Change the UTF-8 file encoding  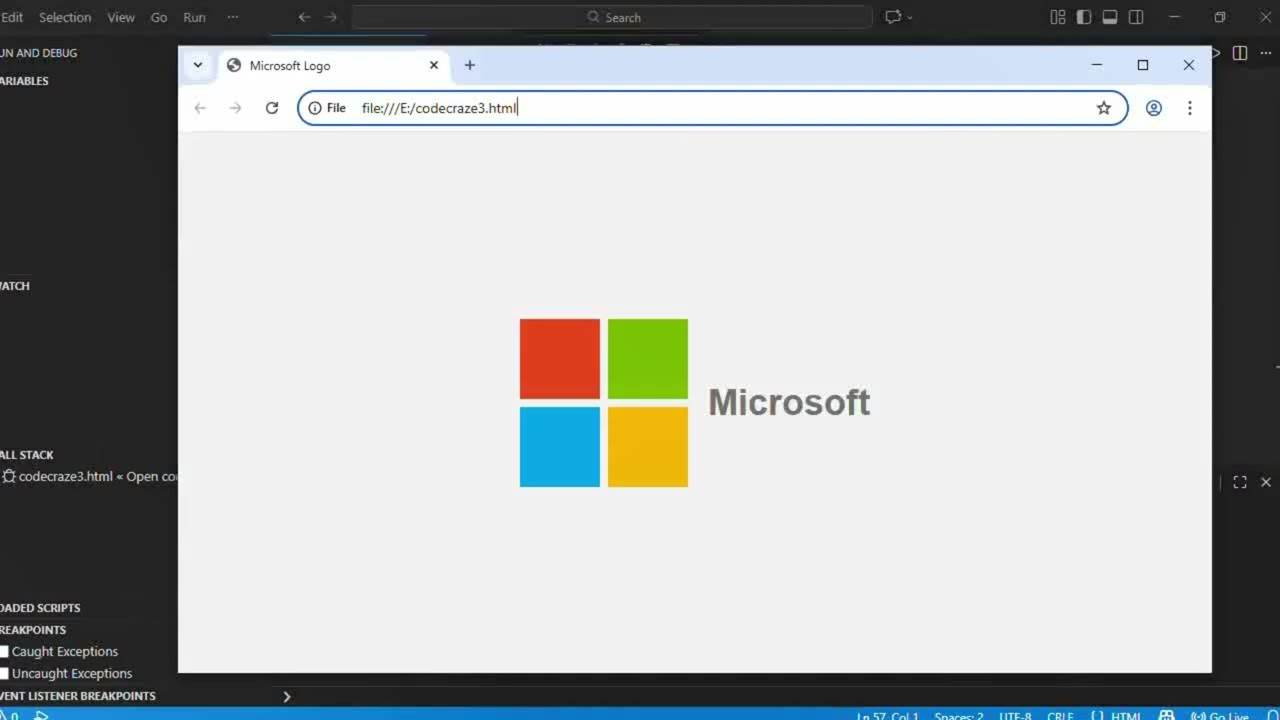pos(1015,715)
